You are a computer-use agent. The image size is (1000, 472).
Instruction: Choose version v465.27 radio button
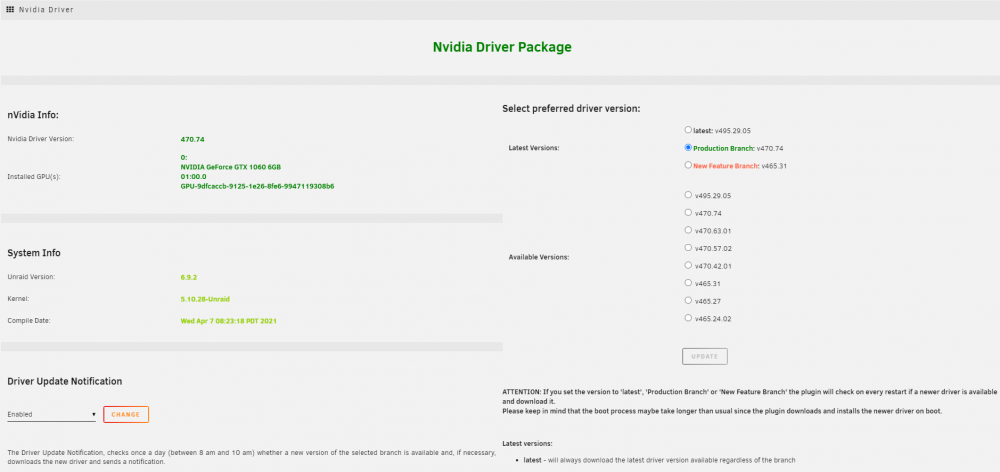coord(688,300)
